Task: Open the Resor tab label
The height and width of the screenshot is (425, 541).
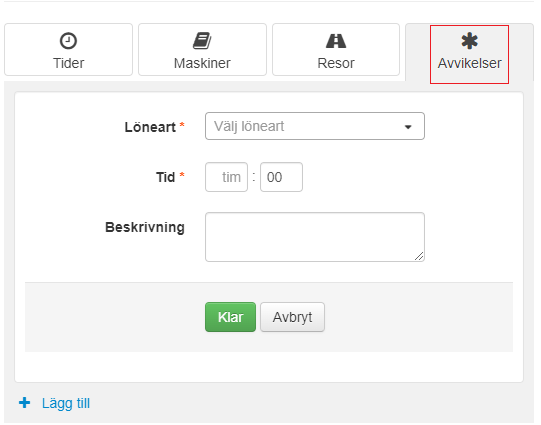Action: (x=336, y=63)
